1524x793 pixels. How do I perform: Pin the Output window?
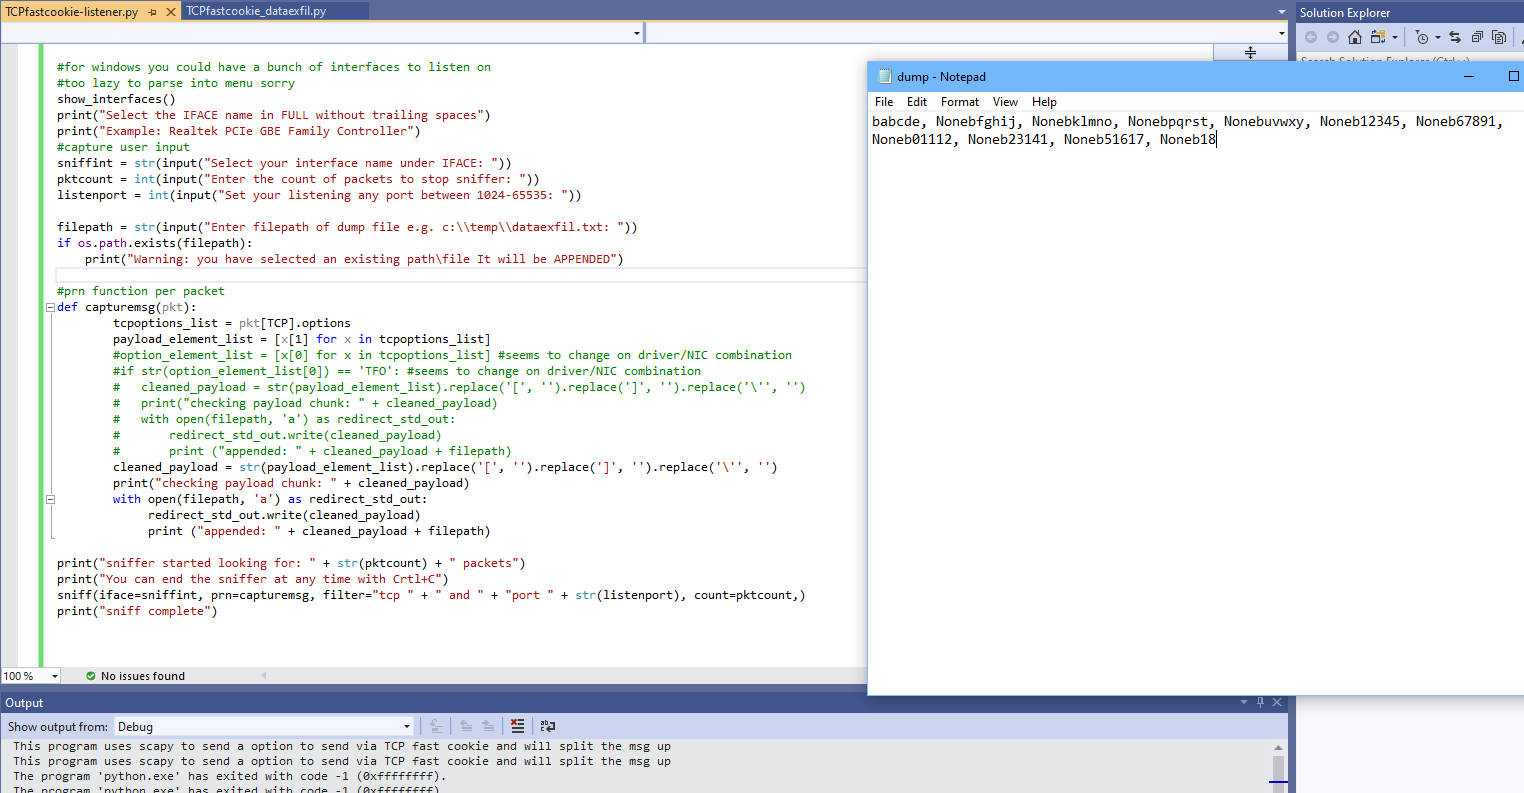pyautogui.click(x=1259, y=702)
